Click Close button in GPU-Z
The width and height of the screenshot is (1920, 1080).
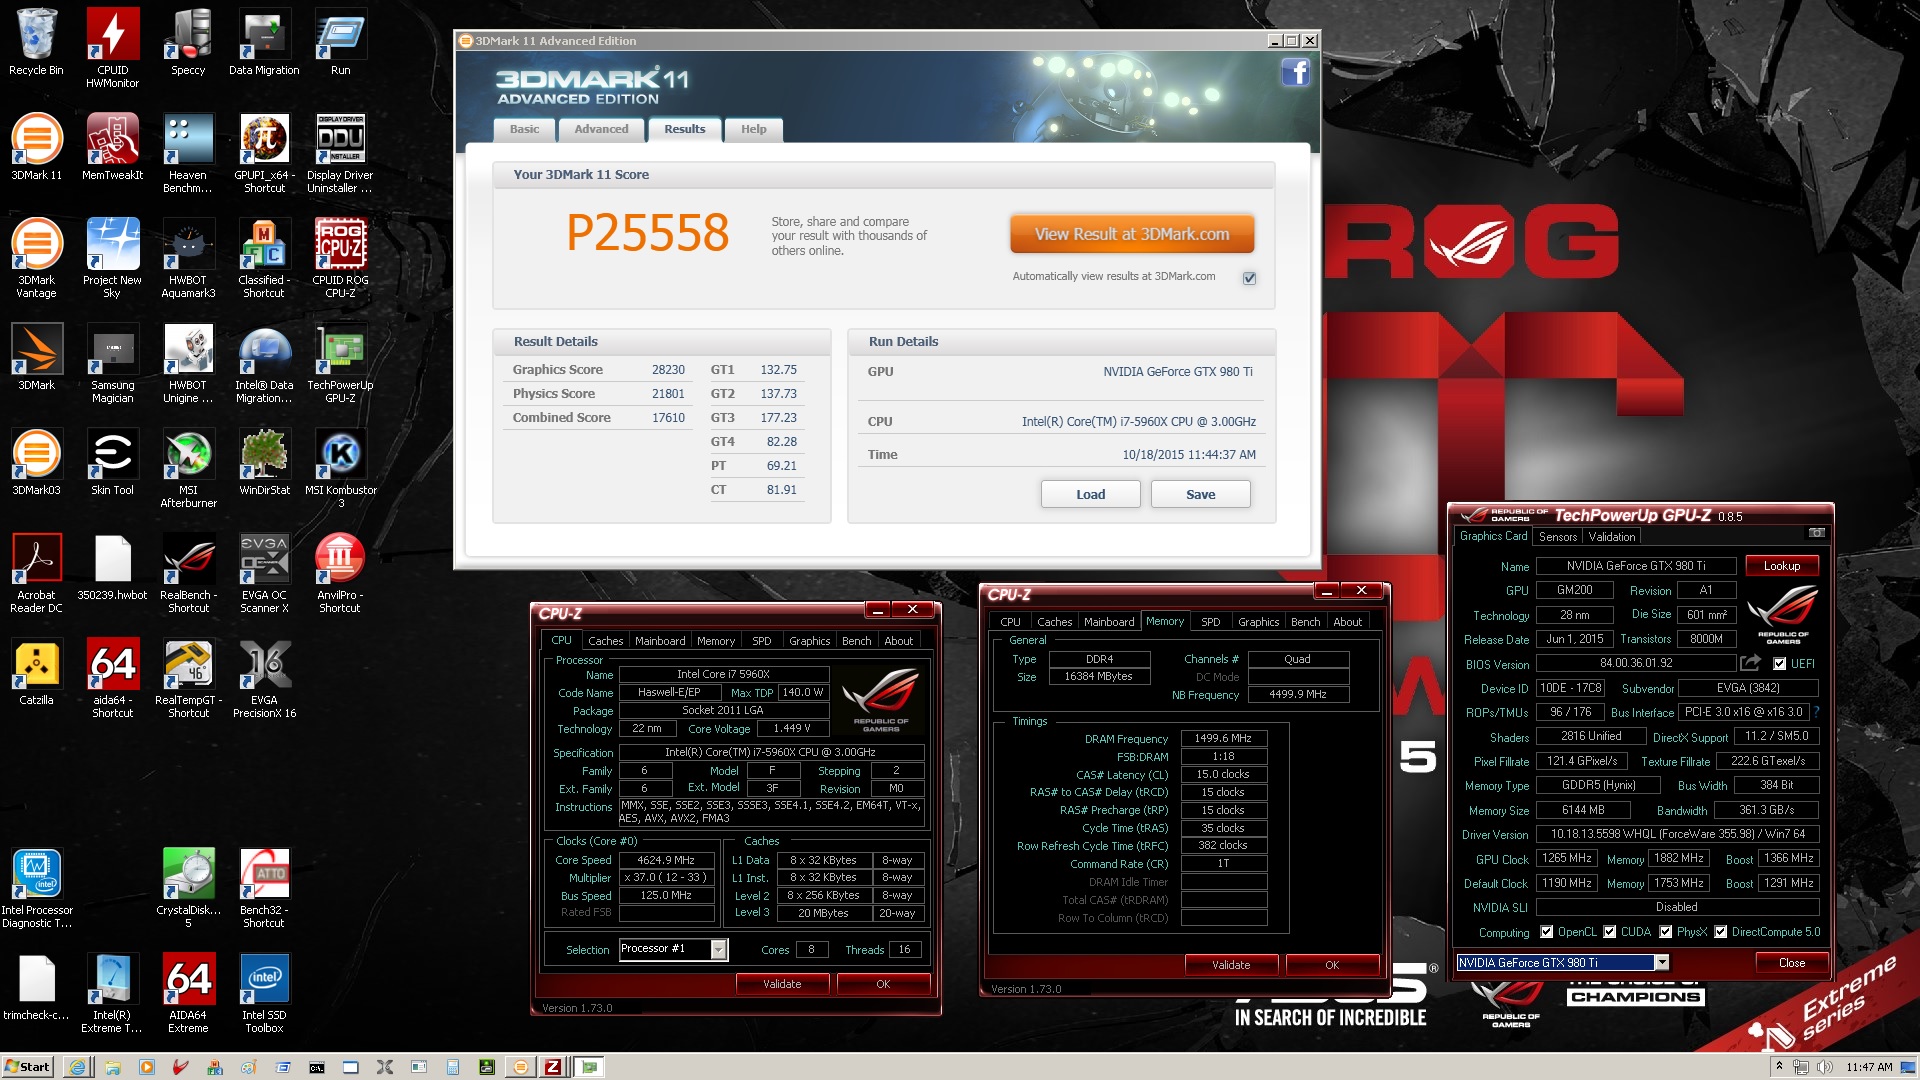[1791, 963]
